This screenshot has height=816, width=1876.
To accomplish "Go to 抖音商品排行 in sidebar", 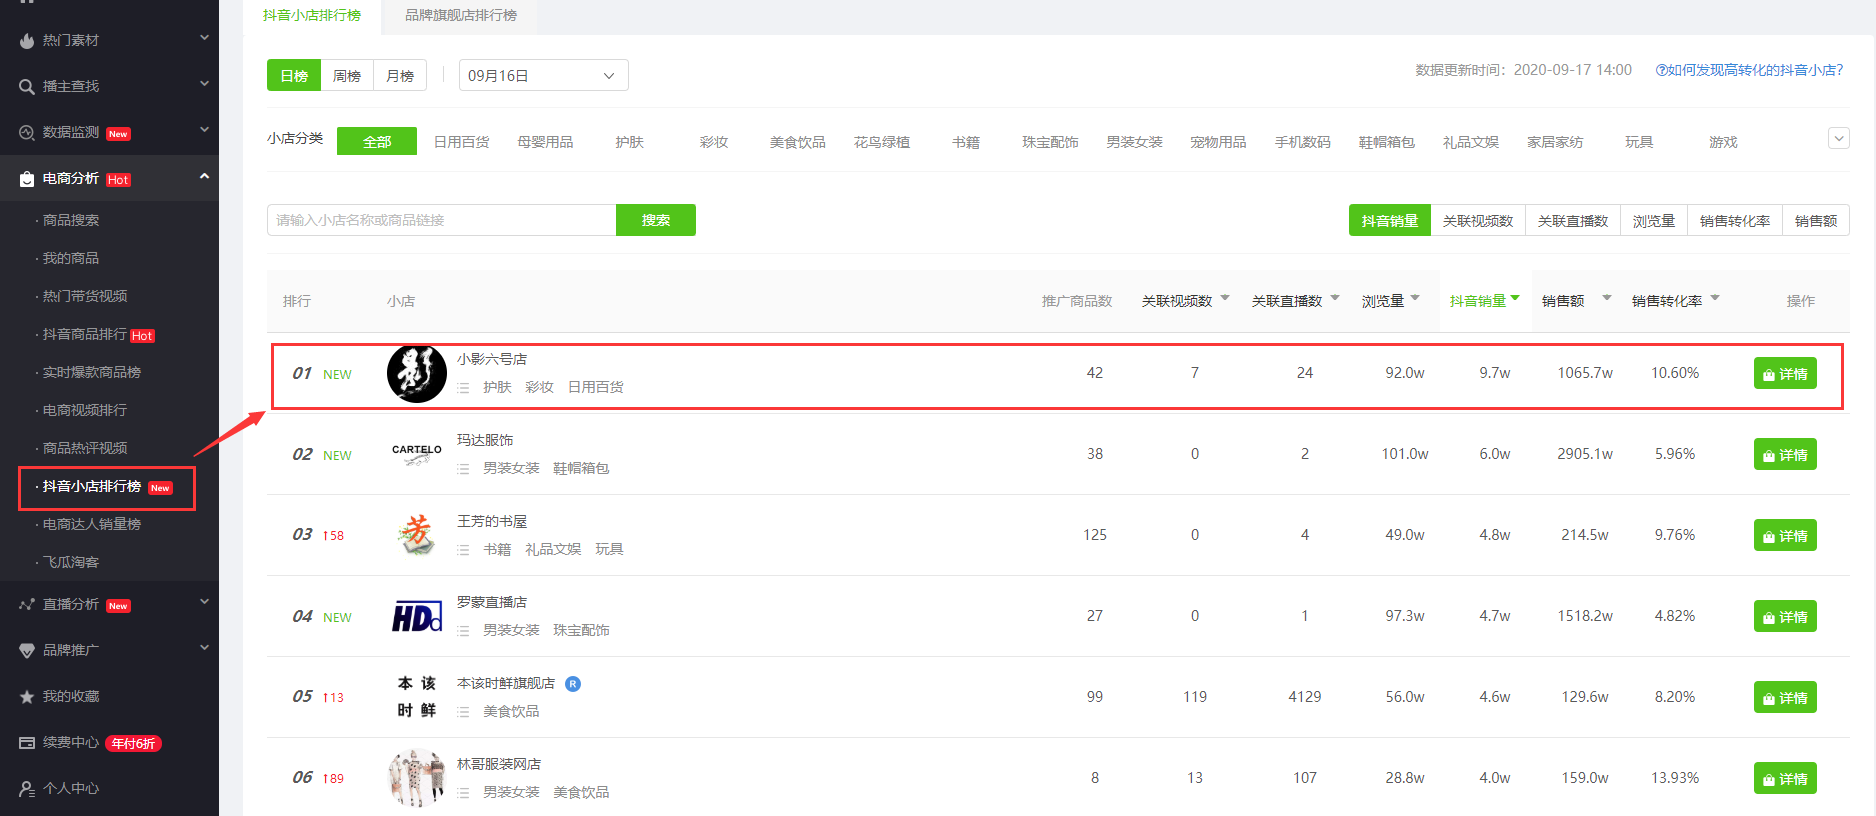I will (85, 334).
